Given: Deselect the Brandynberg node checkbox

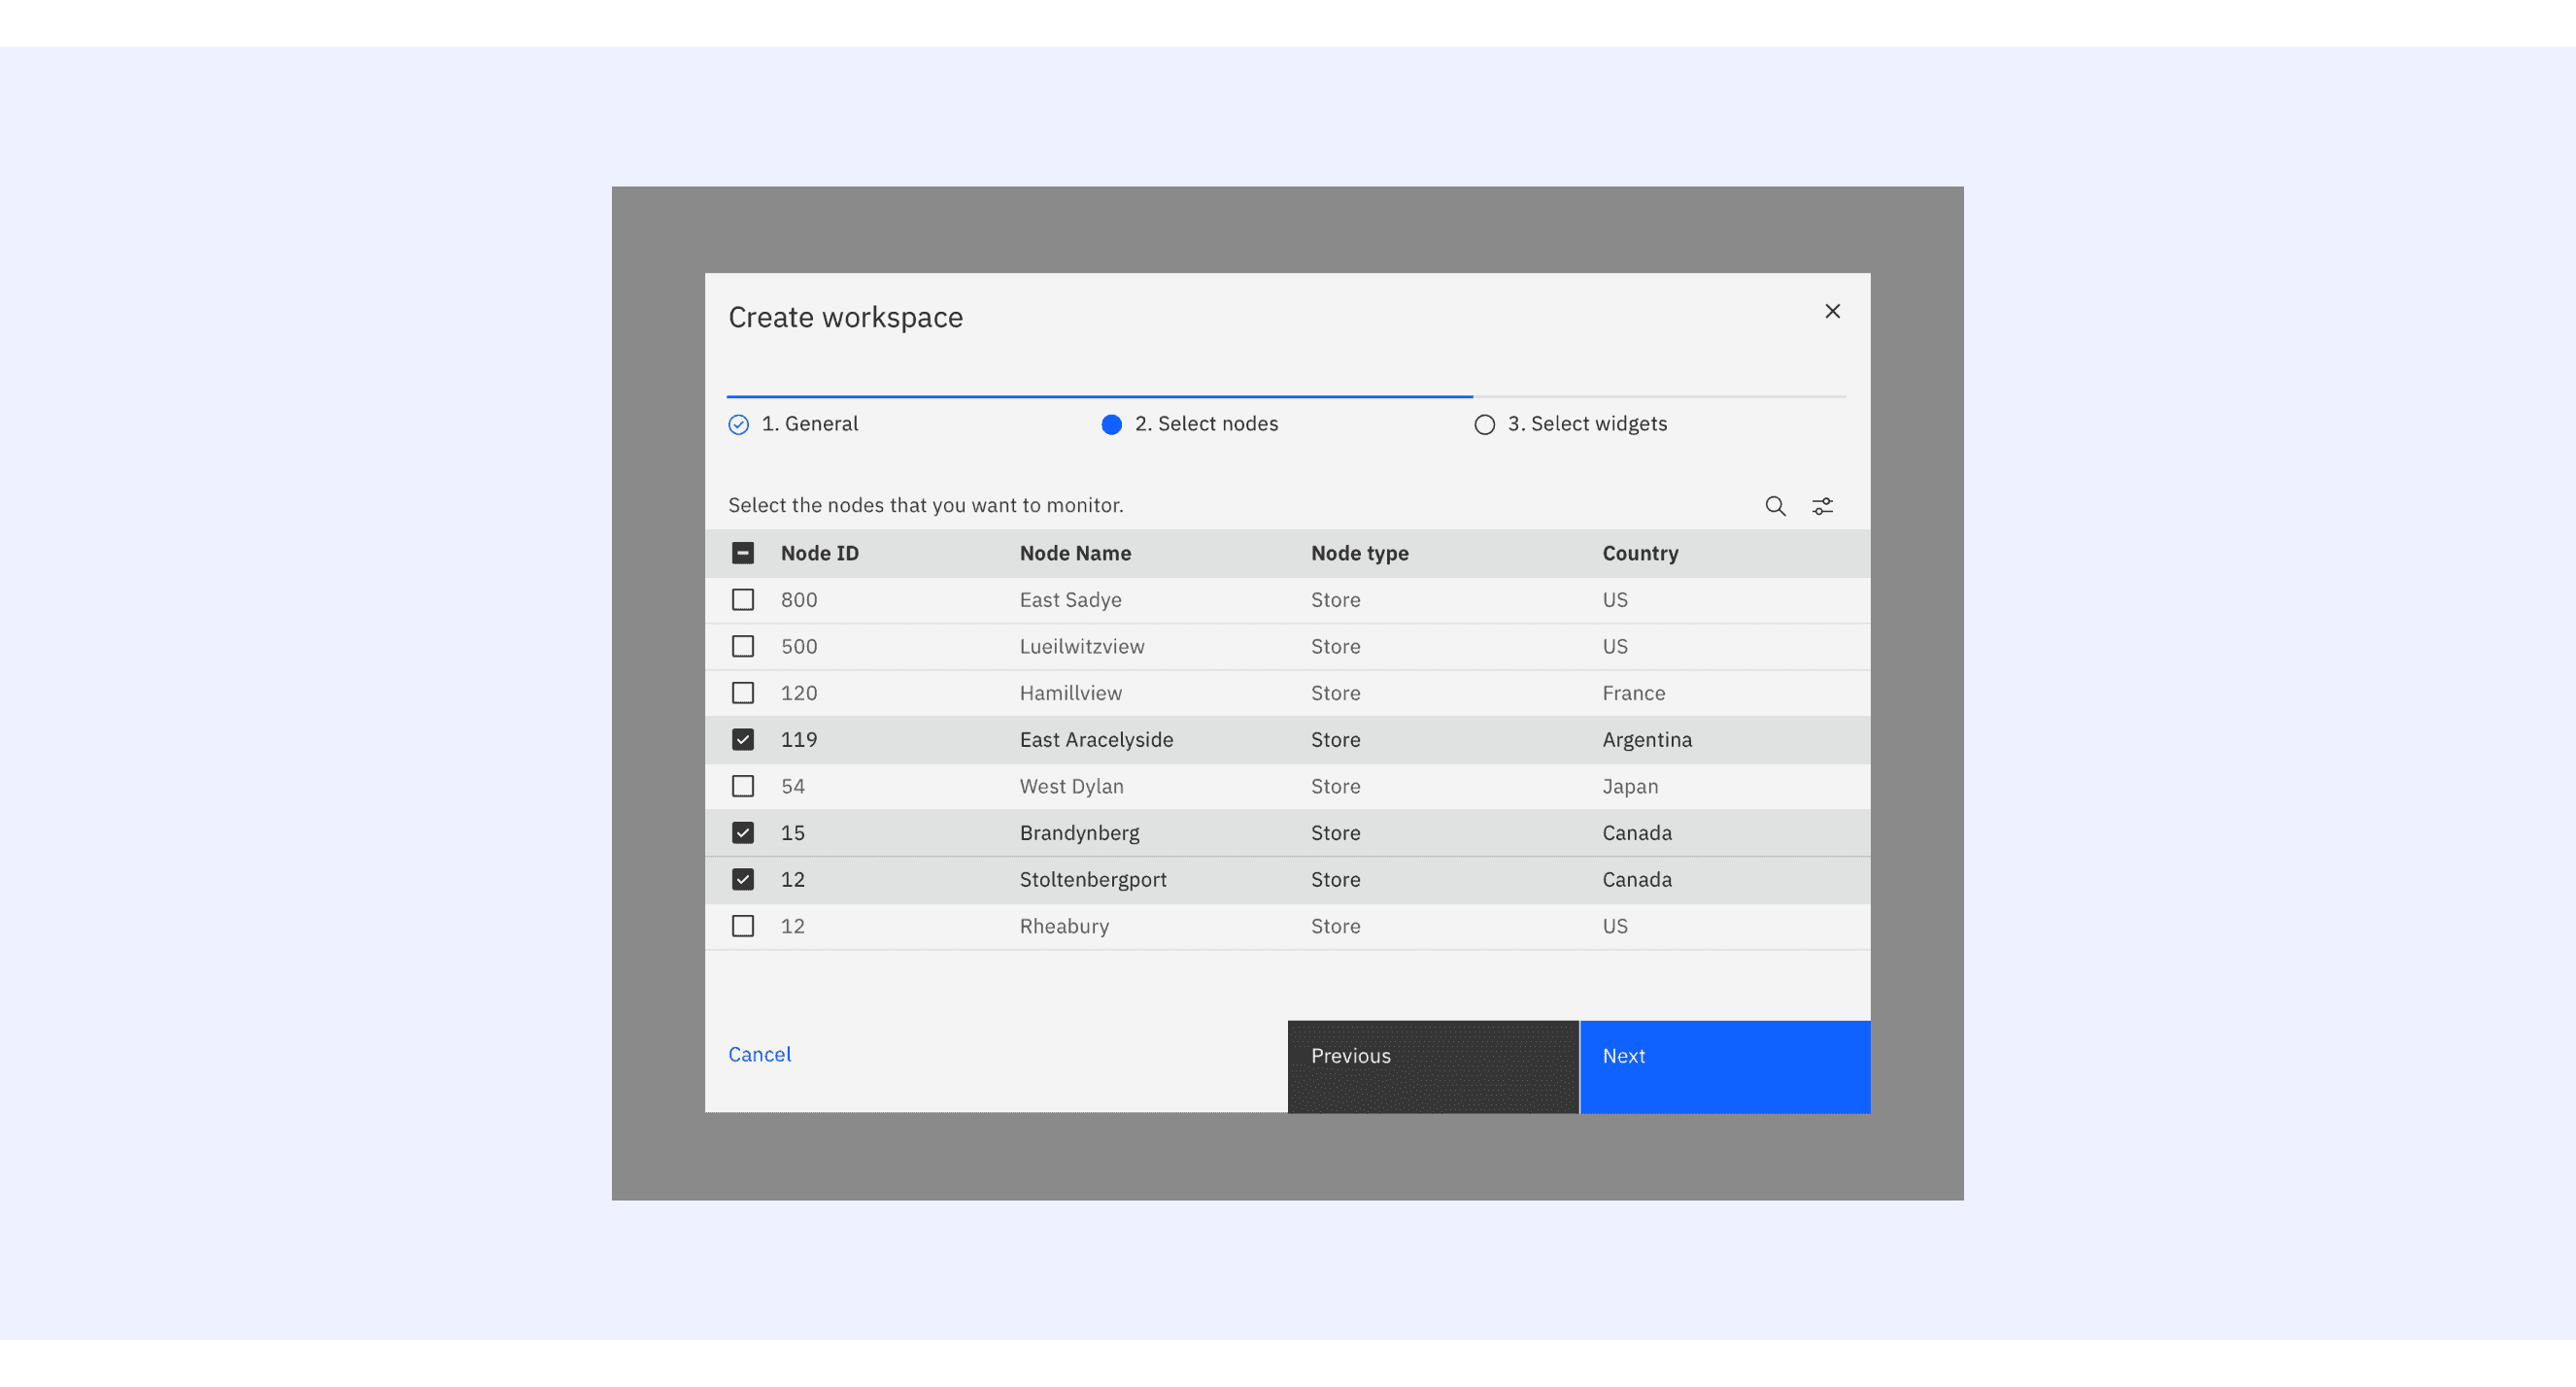Looking at the screenshot, I should 742,833.
